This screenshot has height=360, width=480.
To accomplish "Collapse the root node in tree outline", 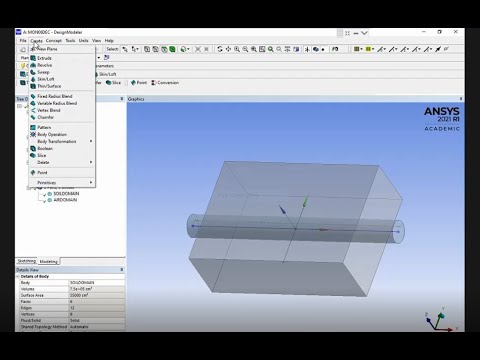I will [19, 106].
